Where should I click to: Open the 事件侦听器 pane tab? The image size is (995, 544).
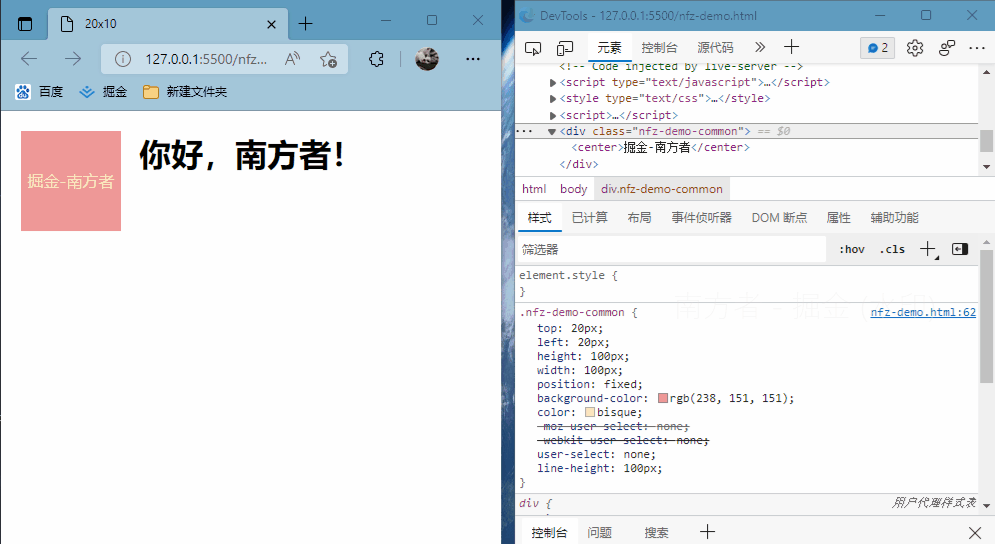pos(701,218)
